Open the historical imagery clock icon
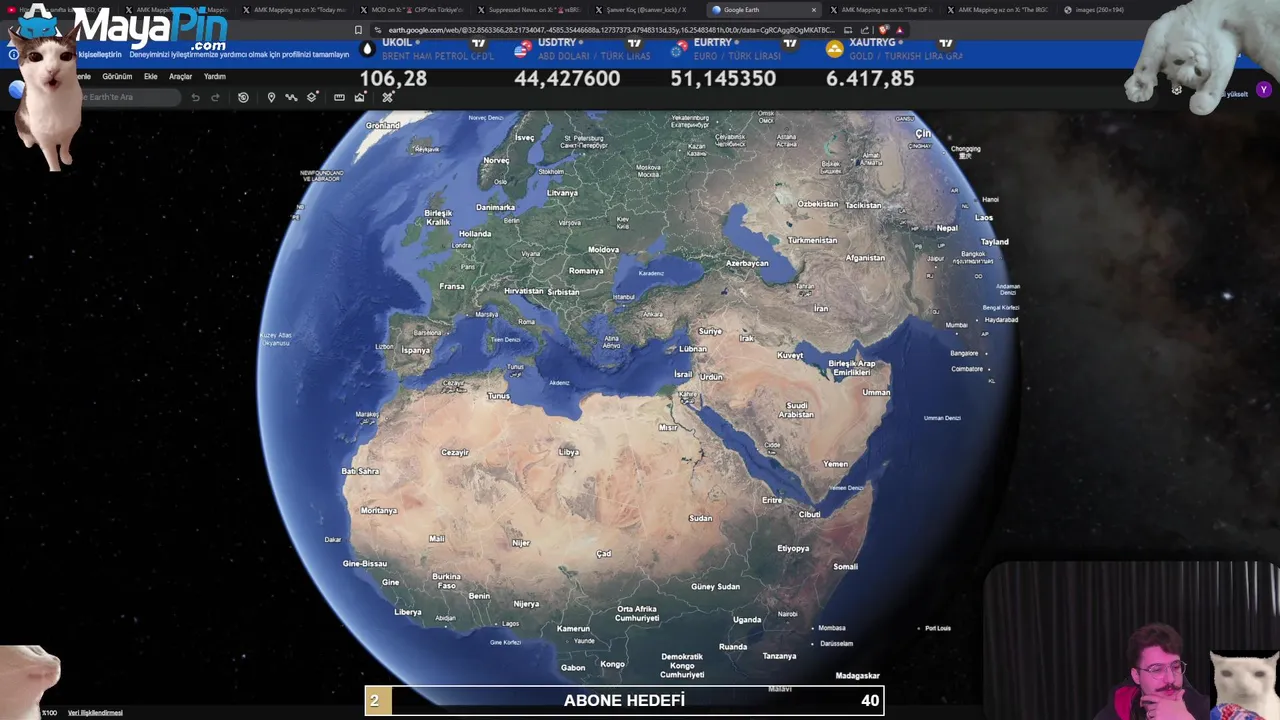 243,97
